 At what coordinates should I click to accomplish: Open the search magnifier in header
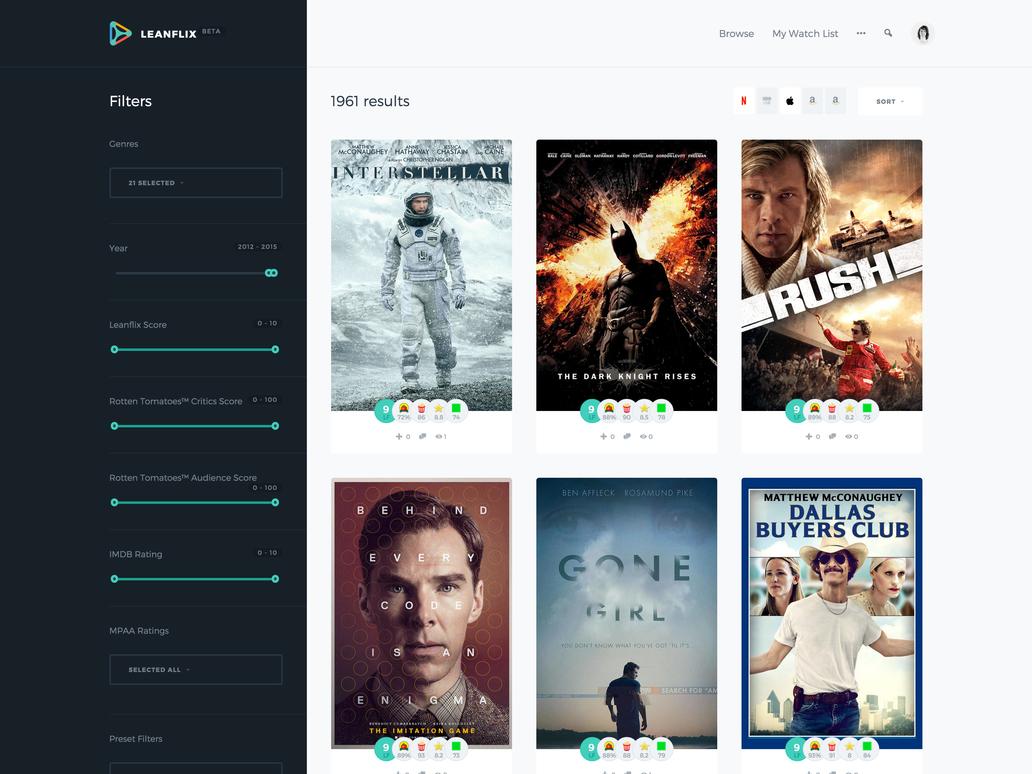[888, 33]
